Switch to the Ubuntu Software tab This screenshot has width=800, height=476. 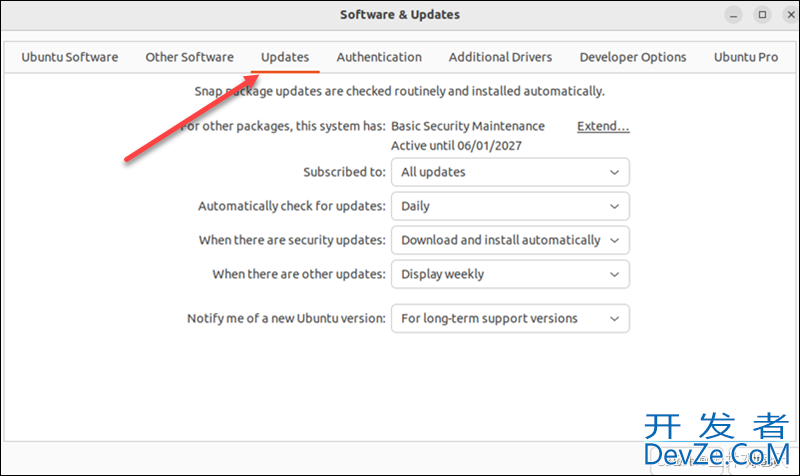[69, 57]
